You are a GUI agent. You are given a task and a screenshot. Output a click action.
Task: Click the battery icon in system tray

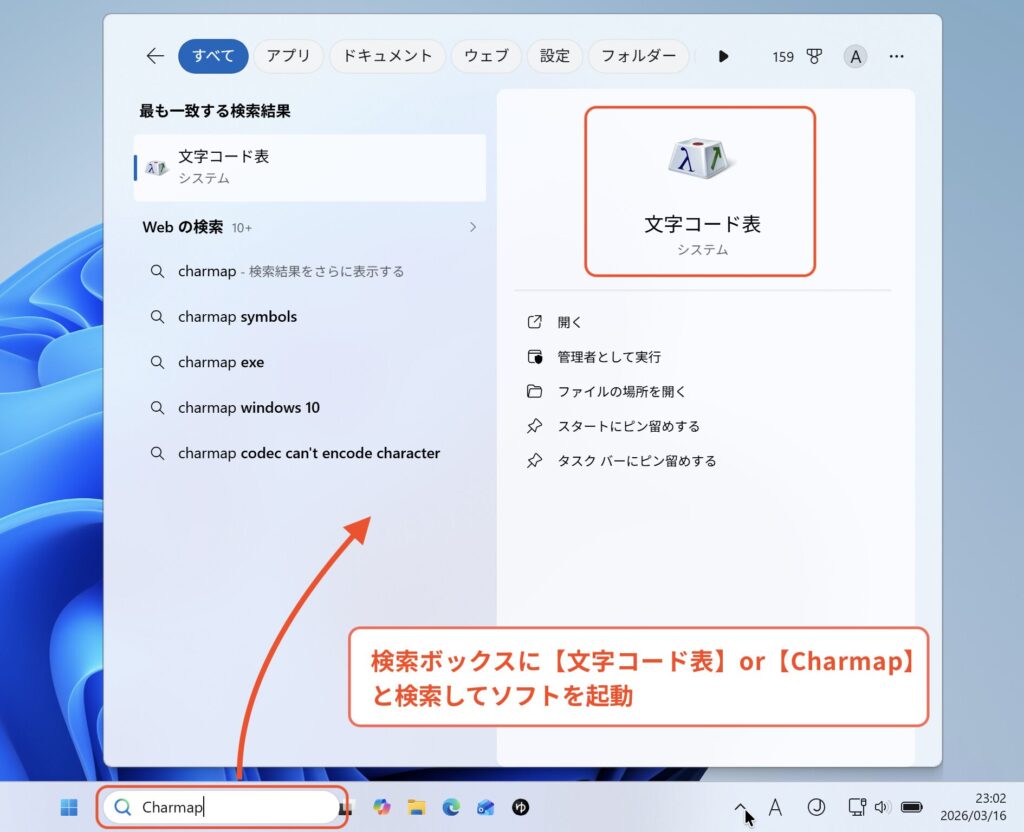click(x=911, y=807)
